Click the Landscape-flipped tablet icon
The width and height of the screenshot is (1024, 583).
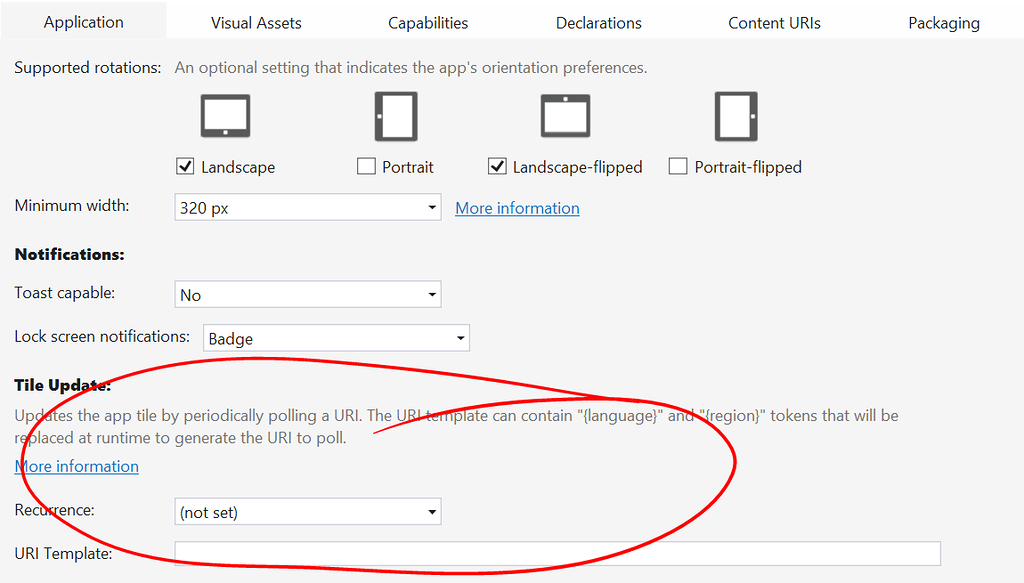(x=566, y=116)
